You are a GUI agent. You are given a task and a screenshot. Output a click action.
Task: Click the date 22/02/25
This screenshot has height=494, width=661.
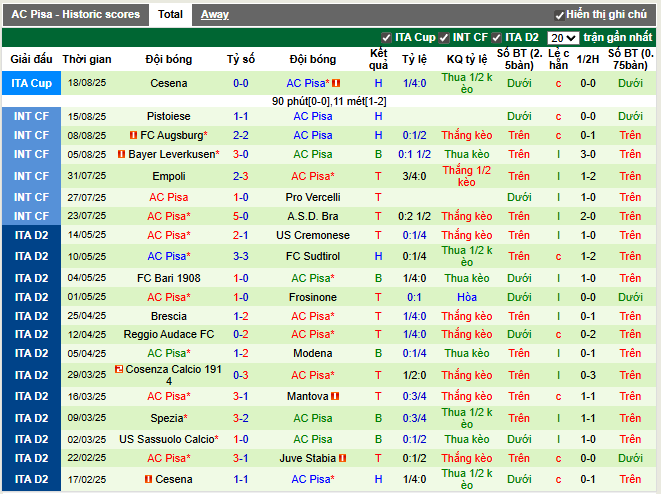[x=87, y=458]
